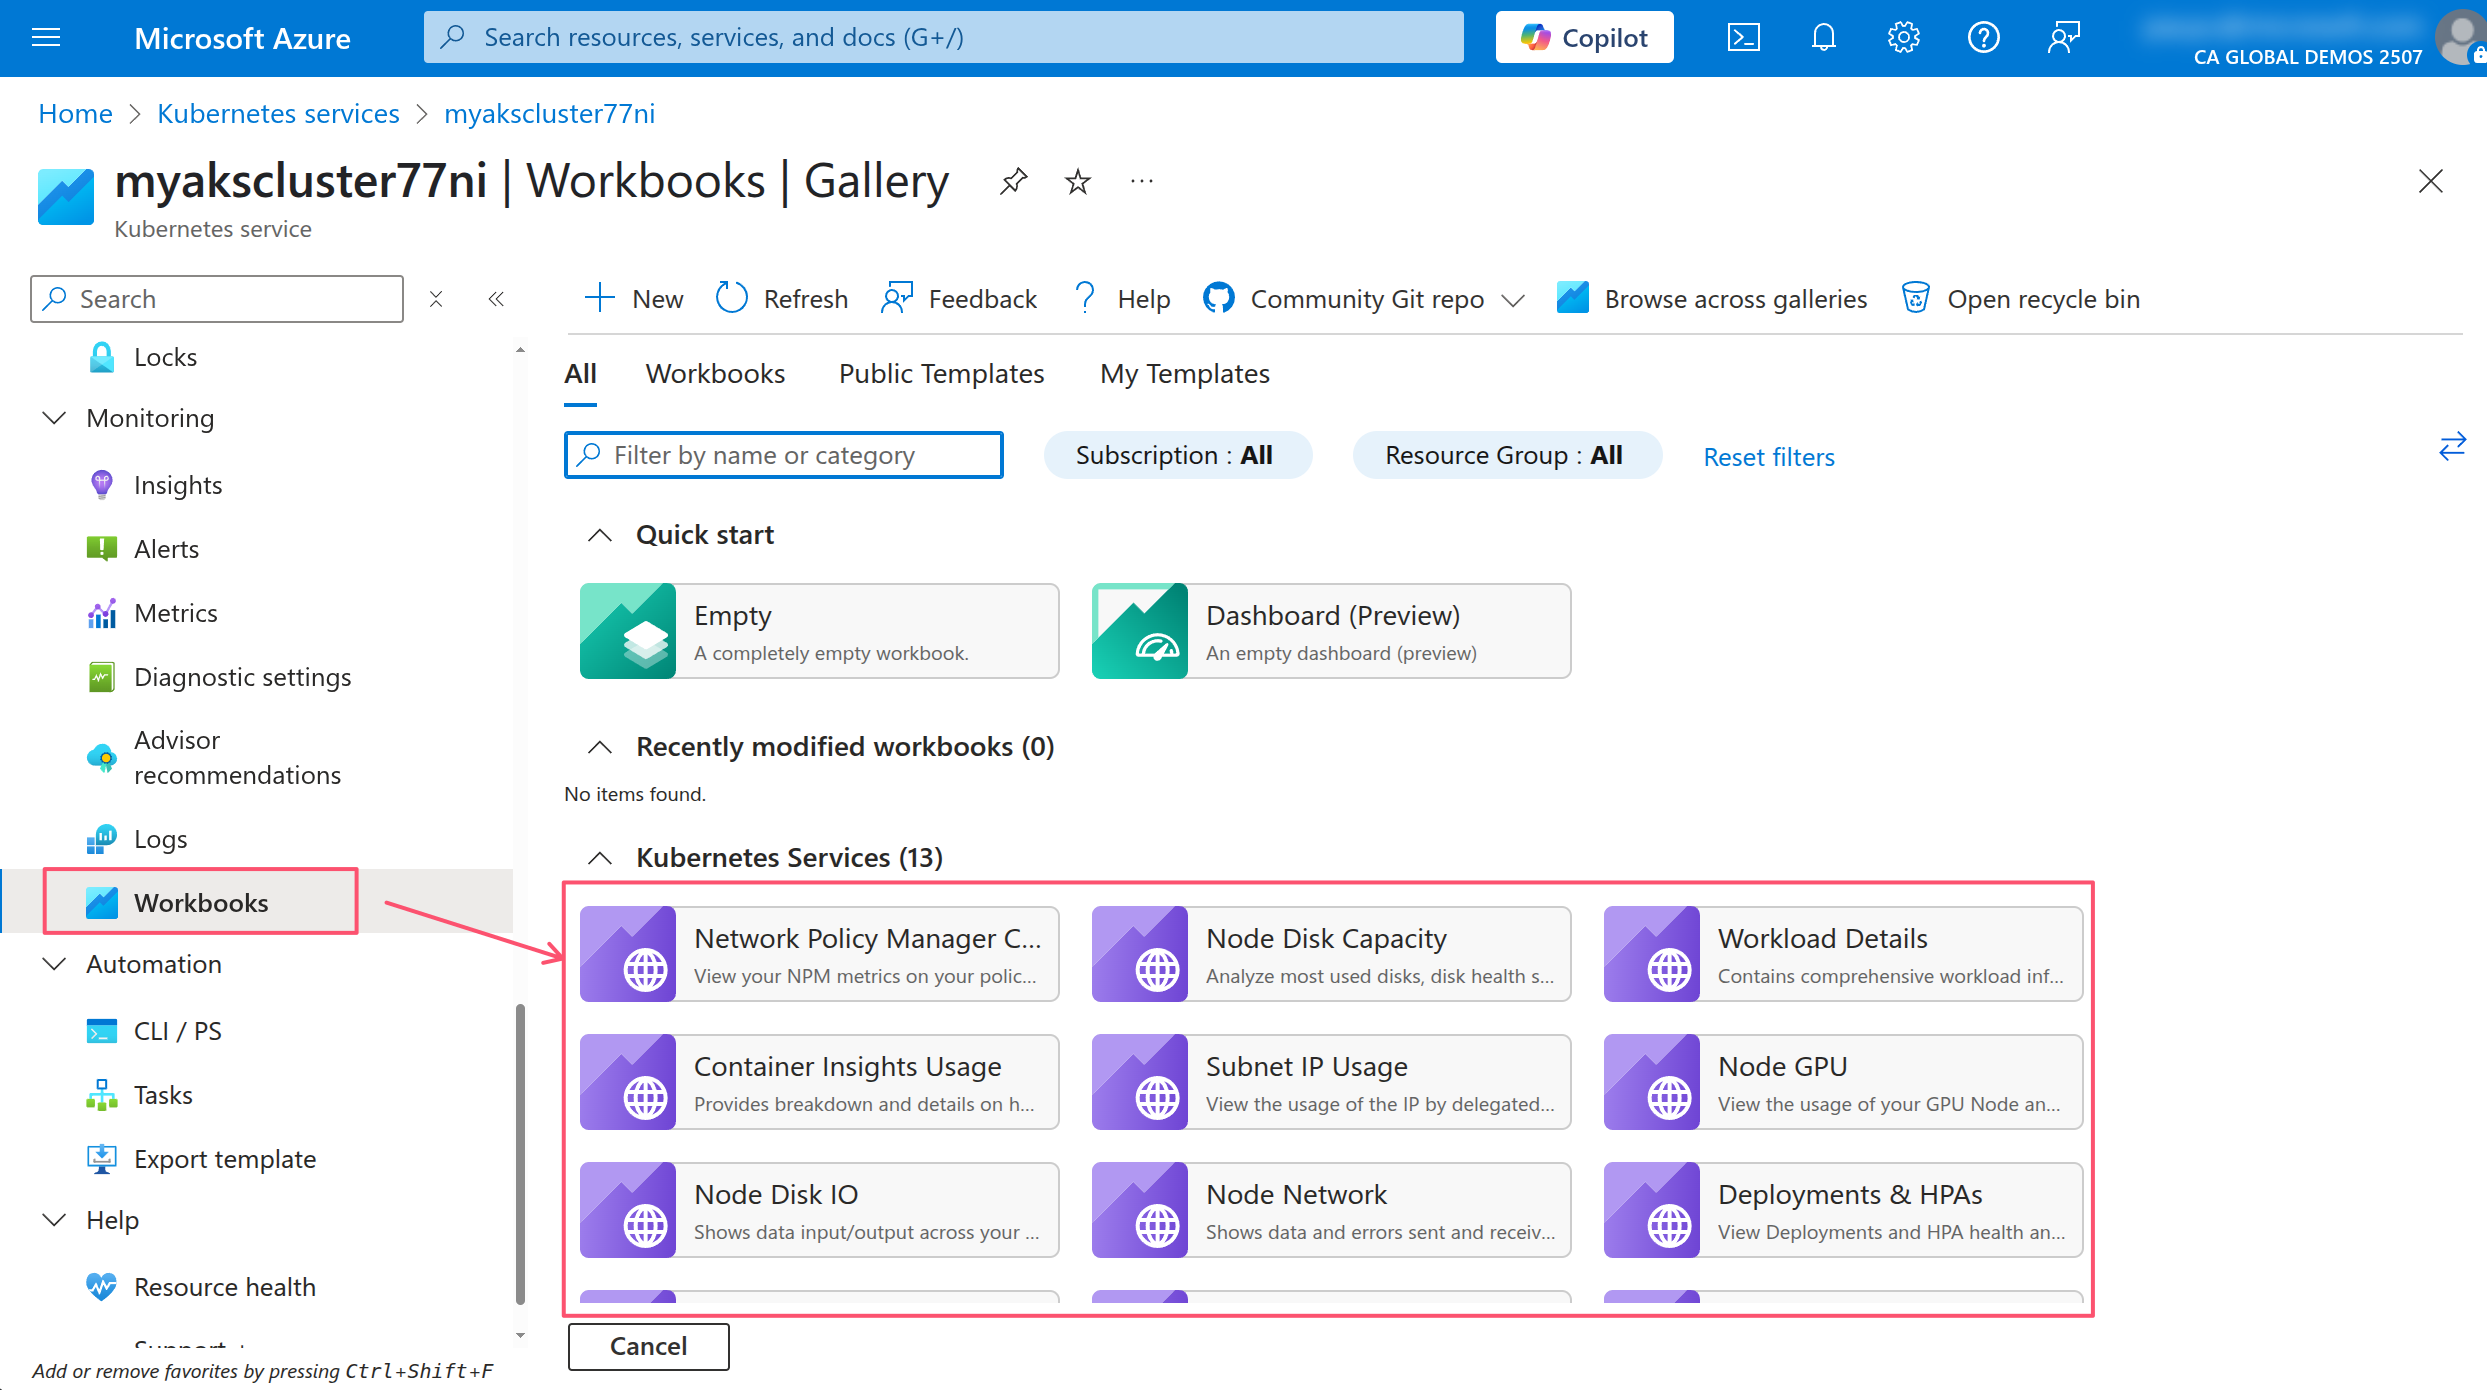Viewport: 2487px width, 1390px height.
Task: Collapse Recently modified workbooks section
Action: pos(599,747)
